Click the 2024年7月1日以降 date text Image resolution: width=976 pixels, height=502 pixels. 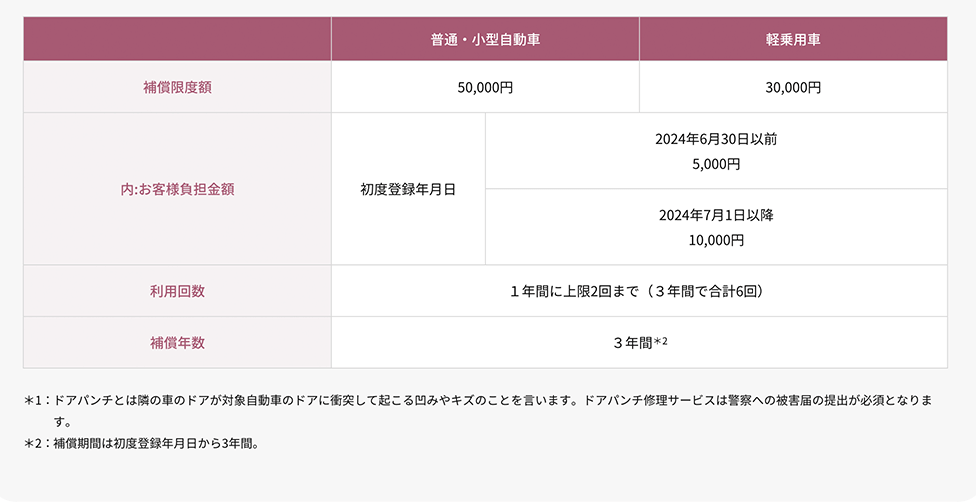(x=716, y=215)
